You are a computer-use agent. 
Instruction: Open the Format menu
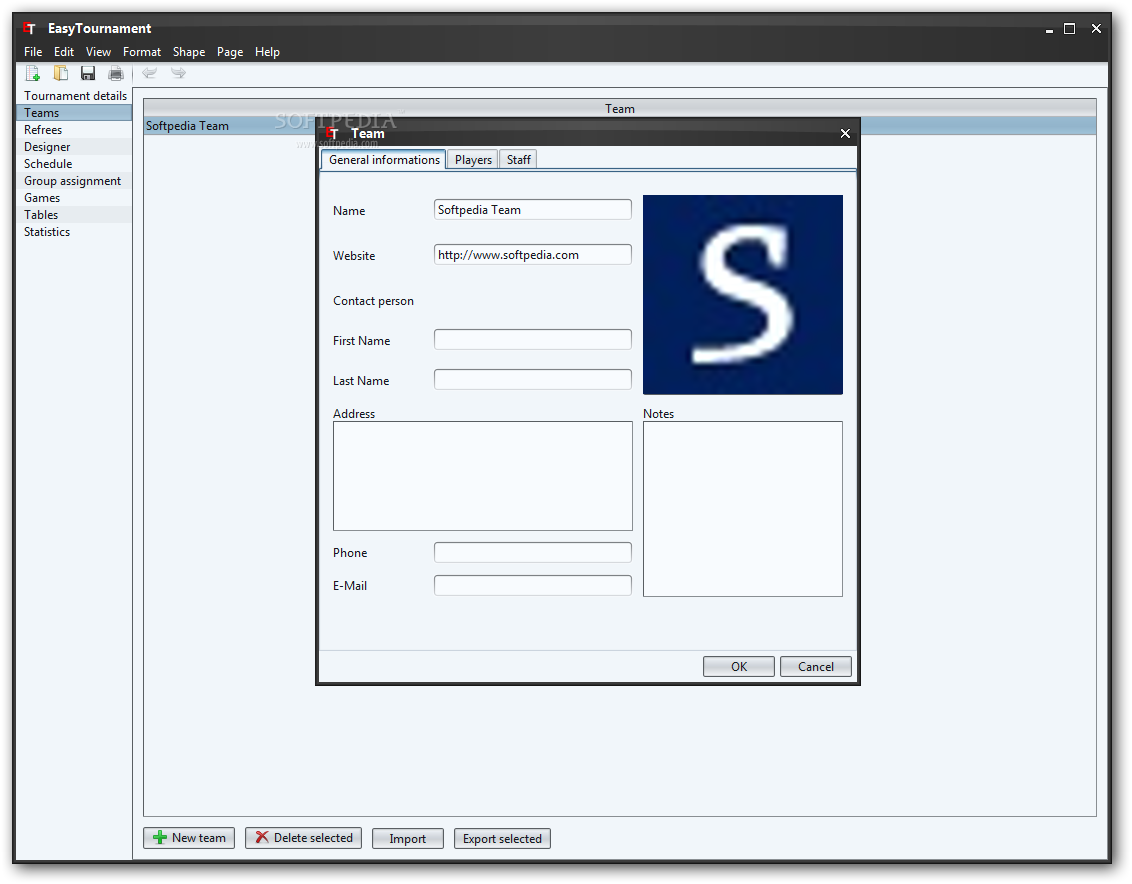(142, 52)
